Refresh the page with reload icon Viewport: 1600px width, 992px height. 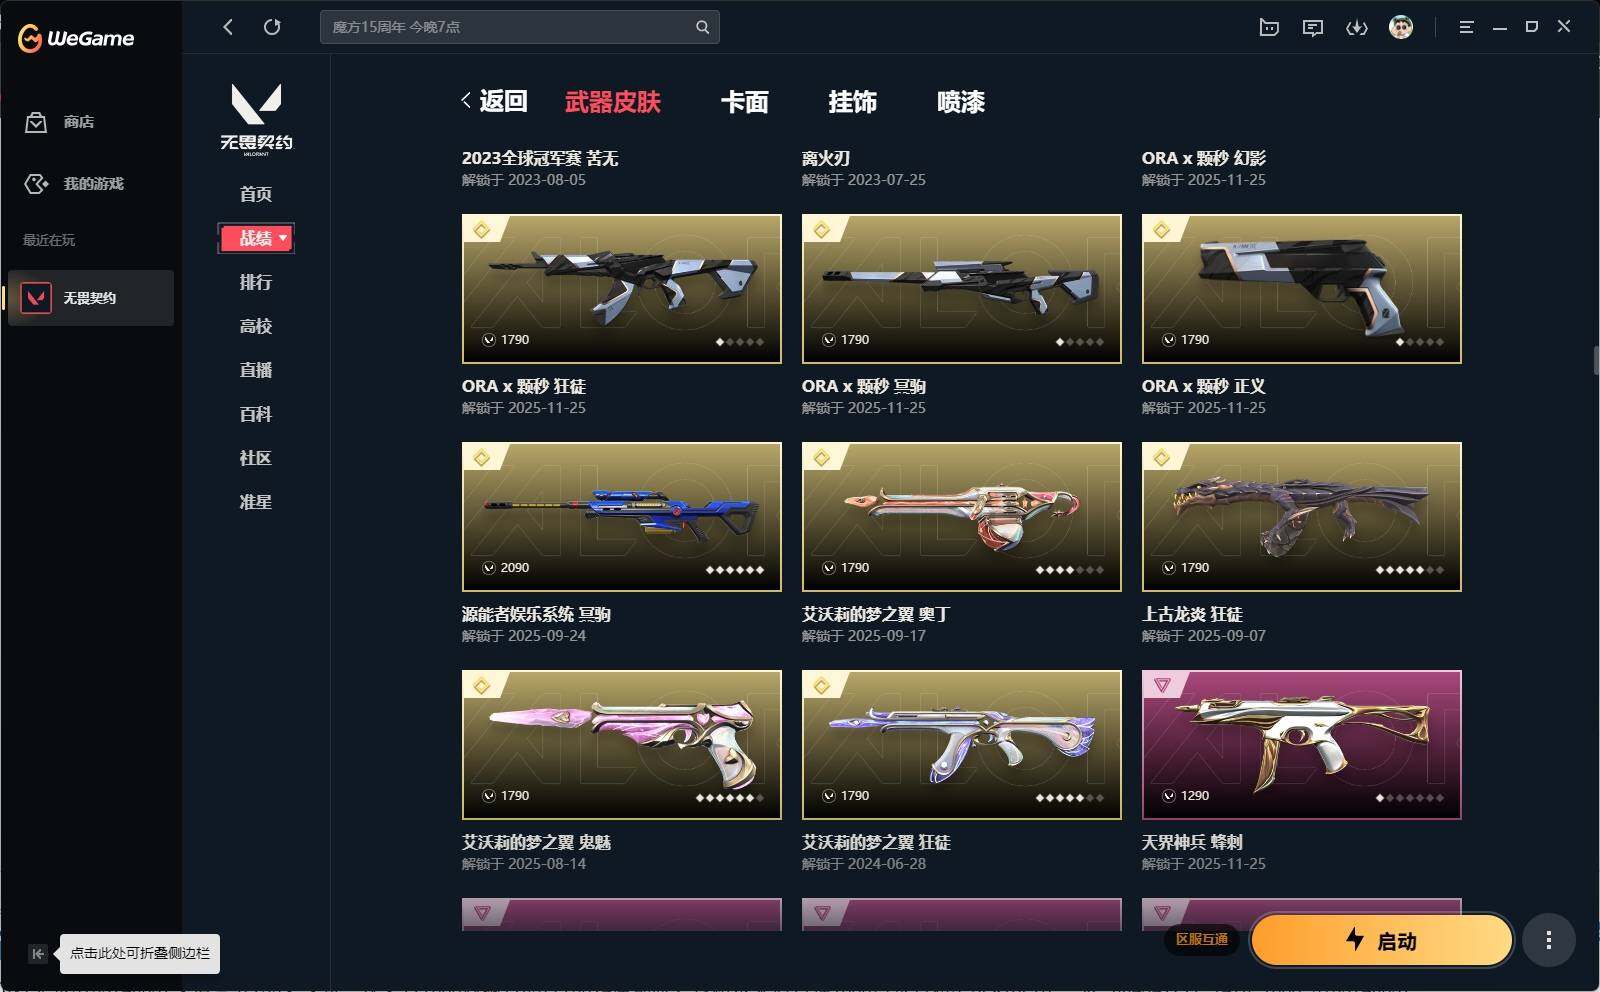272,27
